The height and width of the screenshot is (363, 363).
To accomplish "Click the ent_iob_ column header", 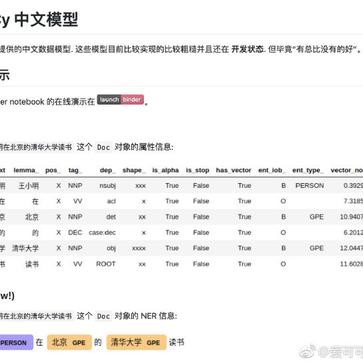I will pyautogui.click(x=272, y=170).
